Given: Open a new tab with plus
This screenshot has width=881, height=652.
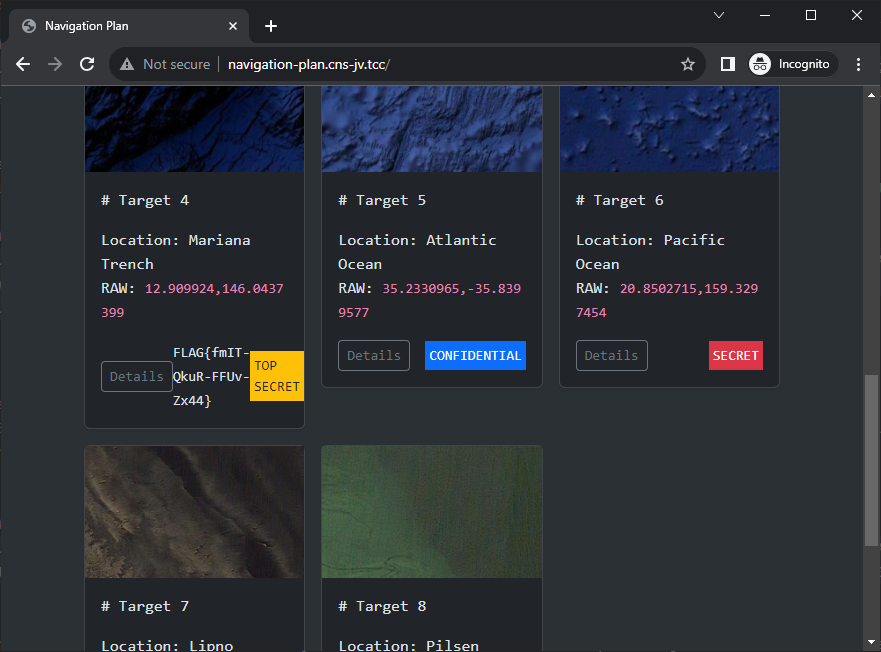Looking at the screenshot, I should [271, 26].
